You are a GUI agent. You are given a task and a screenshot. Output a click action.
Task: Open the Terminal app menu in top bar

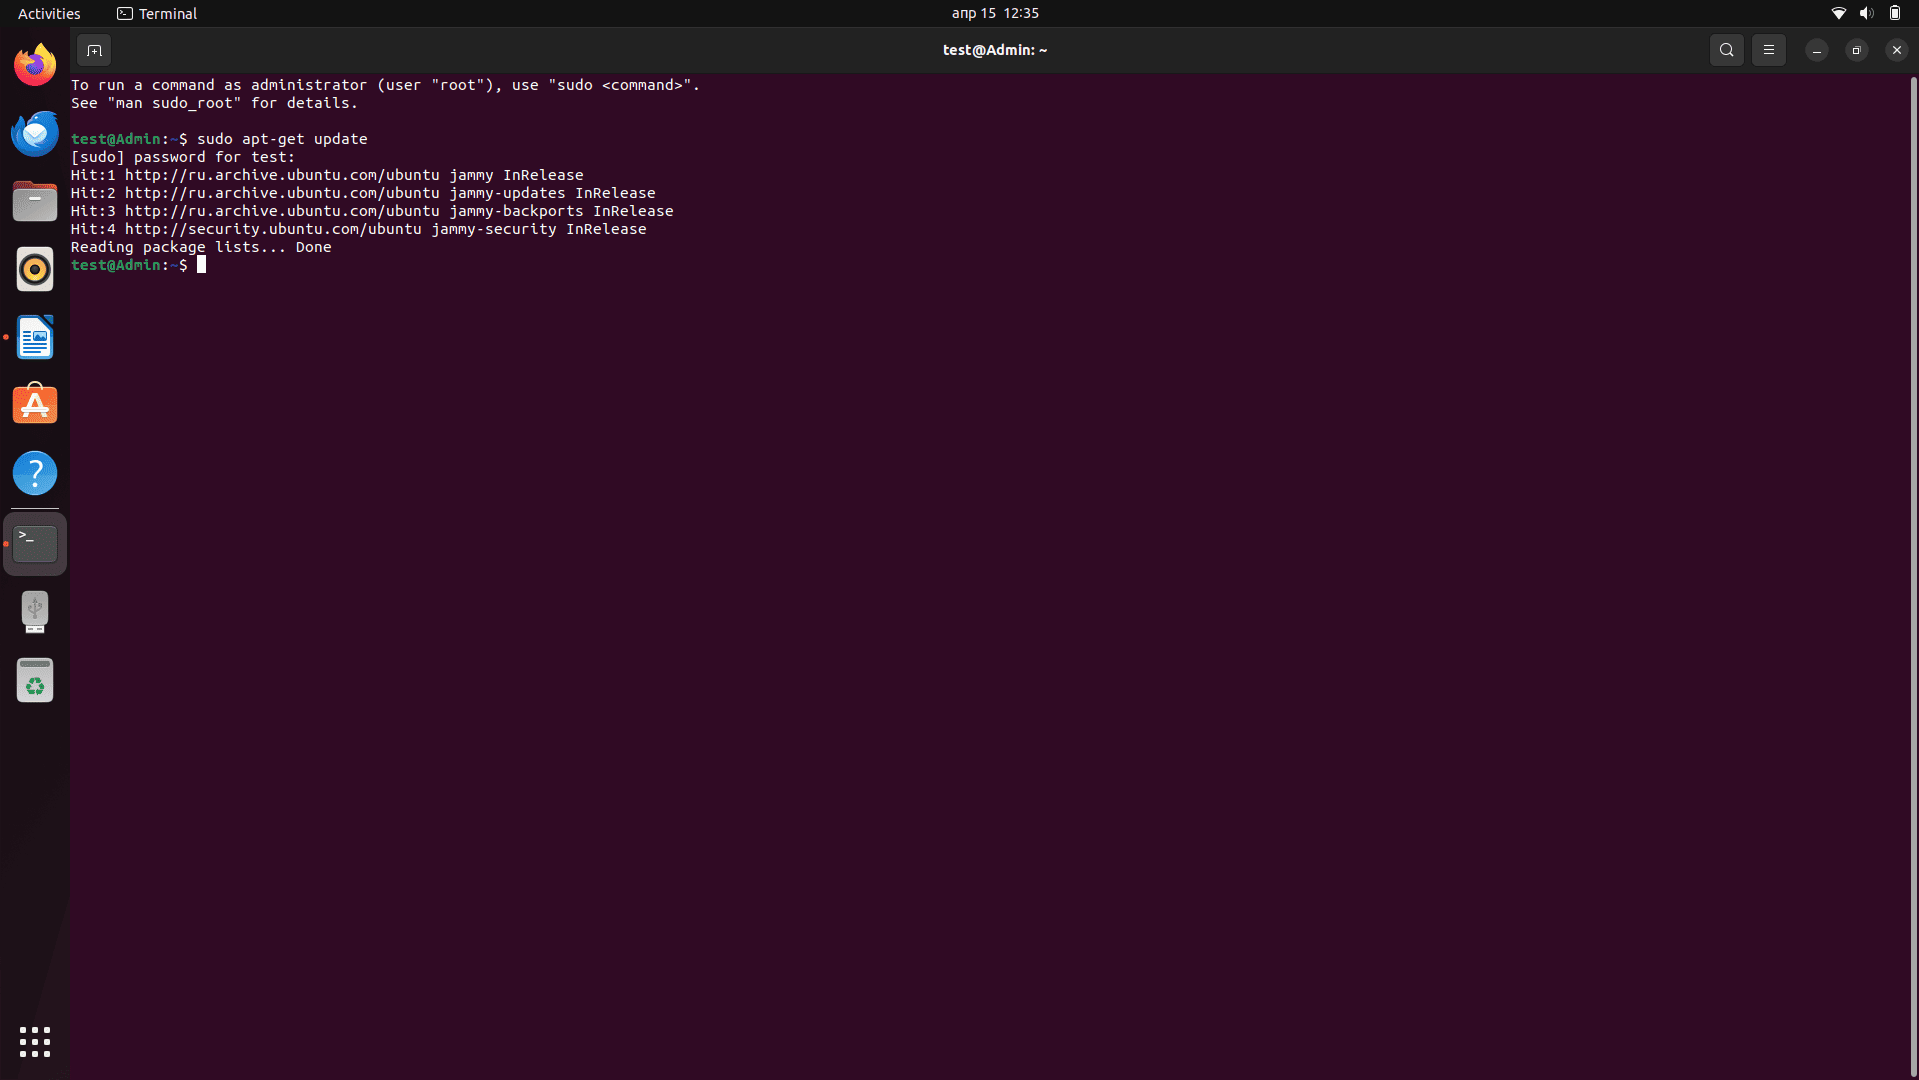tap(157, 14)
